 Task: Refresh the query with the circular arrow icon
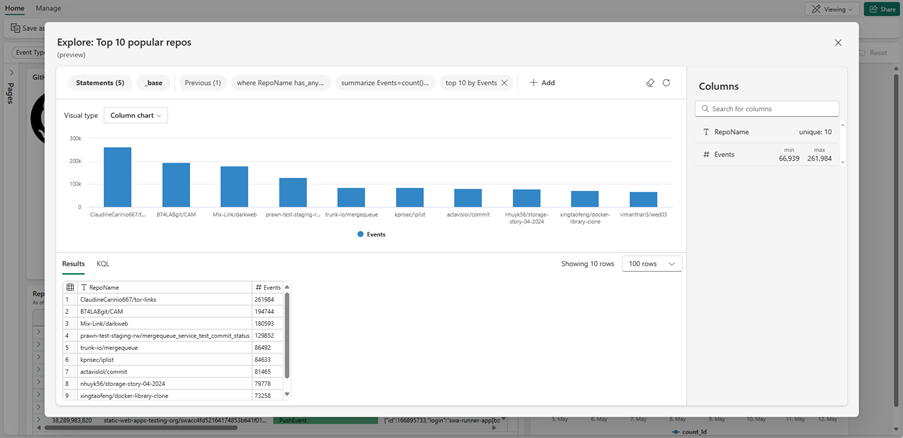[666, 83]
